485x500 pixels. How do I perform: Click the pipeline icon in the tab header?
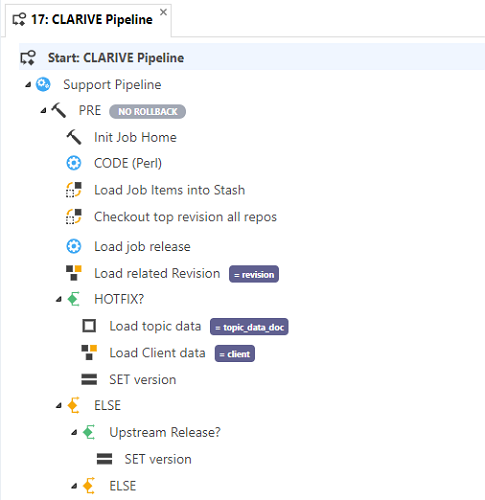coord(19,20)
